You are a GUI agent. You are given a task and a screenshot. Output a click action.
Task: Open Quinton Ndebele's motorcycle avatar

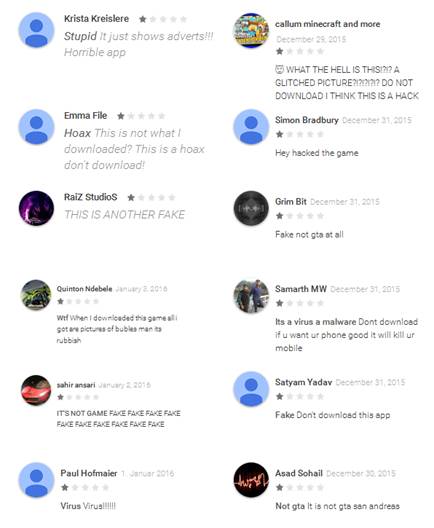pyautogui.click(x=36, y=295)
